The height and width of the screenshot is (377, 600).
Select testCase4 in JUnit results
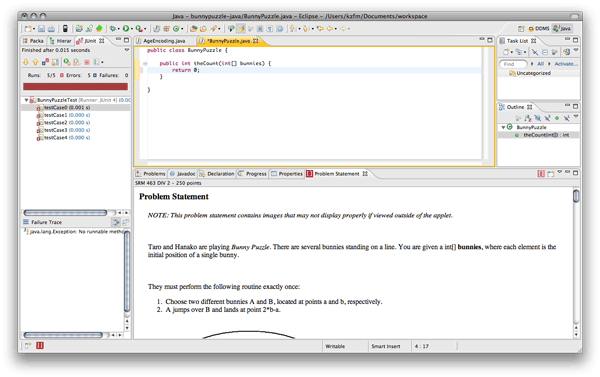pos(63,138)
